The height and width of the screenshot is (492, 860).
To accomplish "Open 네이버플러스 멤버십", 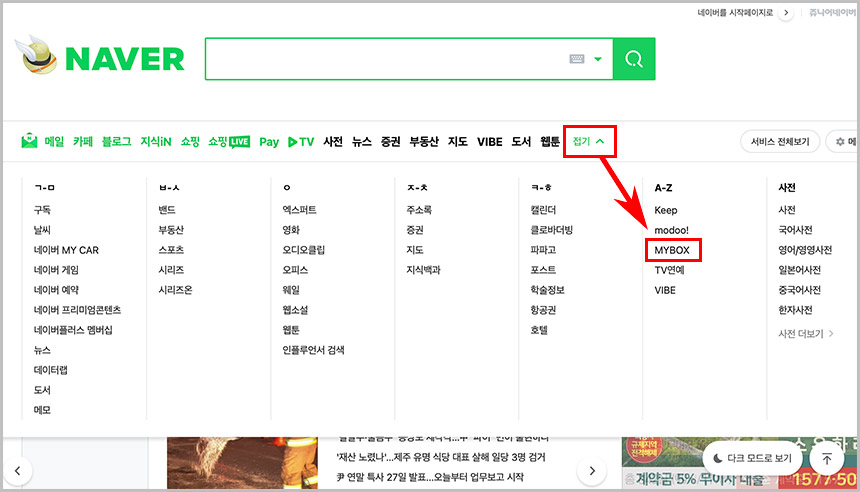I will (73, 330).
